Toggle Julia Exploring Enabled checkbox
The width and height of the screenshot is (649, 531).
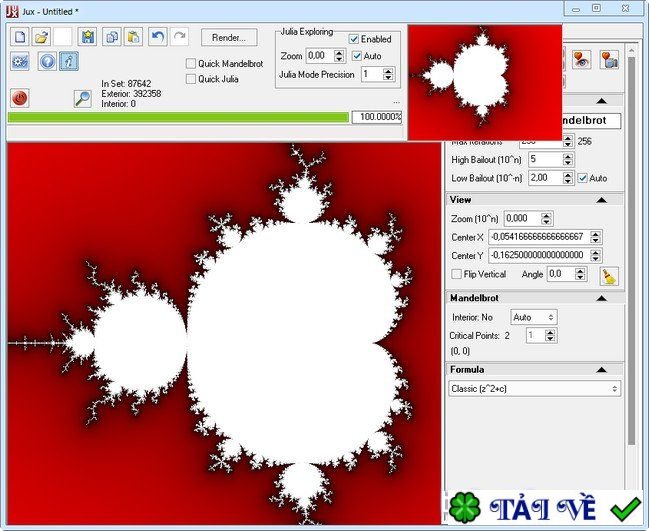353,39
